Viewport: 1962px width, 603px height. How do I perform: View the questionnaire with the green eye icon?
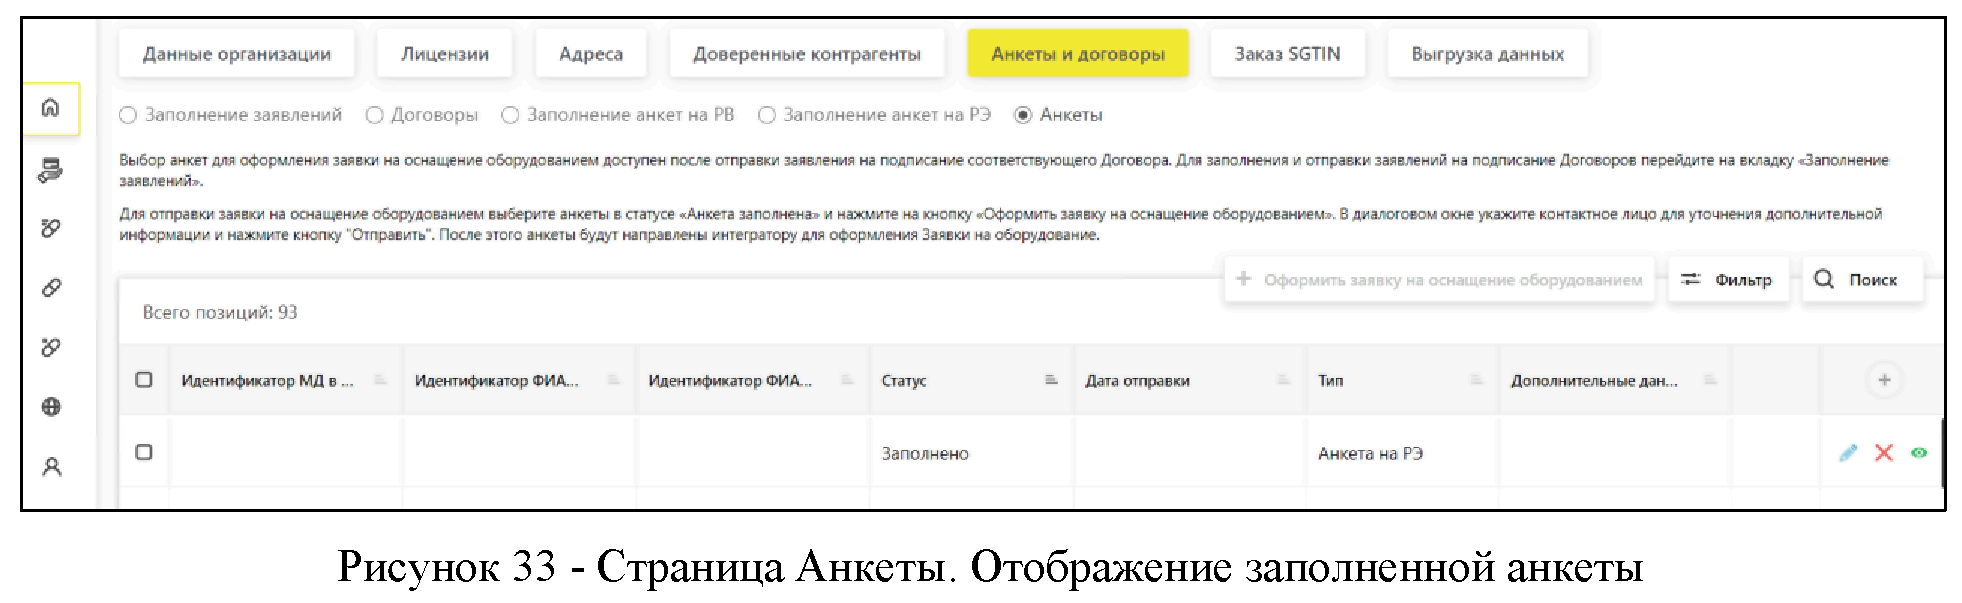coord(1919,453)
